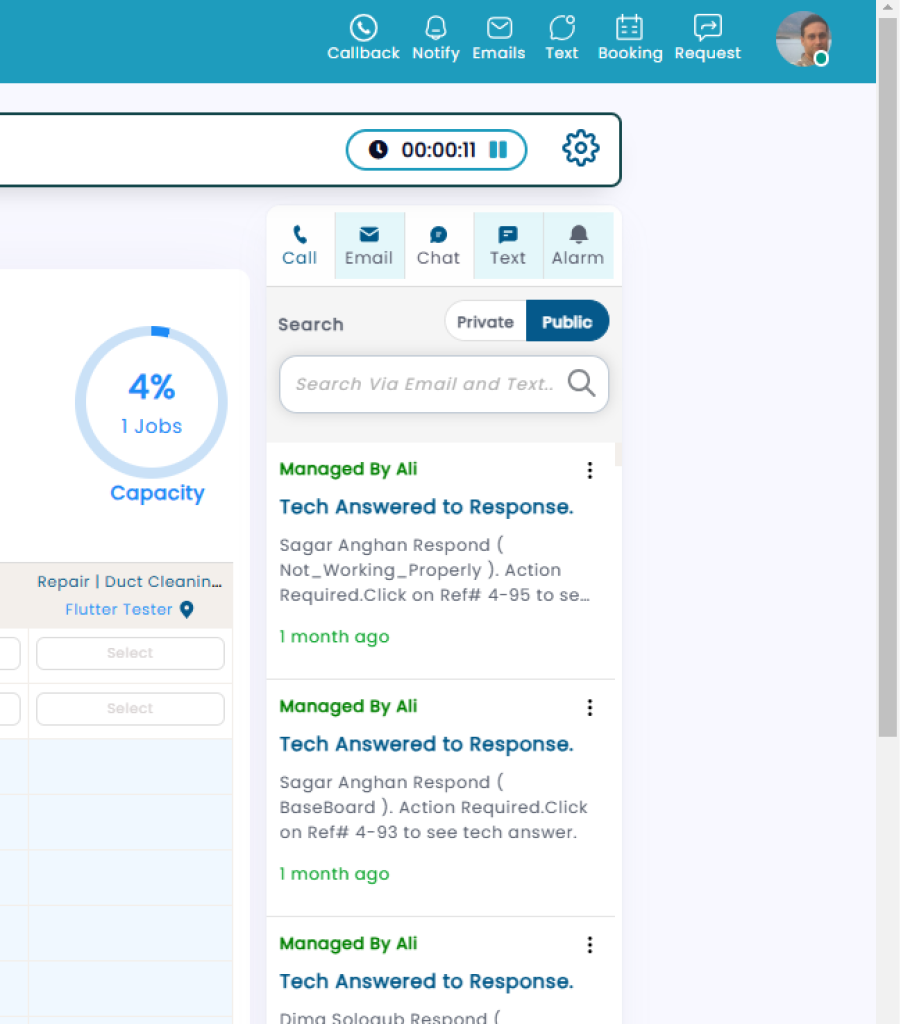Open the Text message icon in header

[x=561, y=28]
